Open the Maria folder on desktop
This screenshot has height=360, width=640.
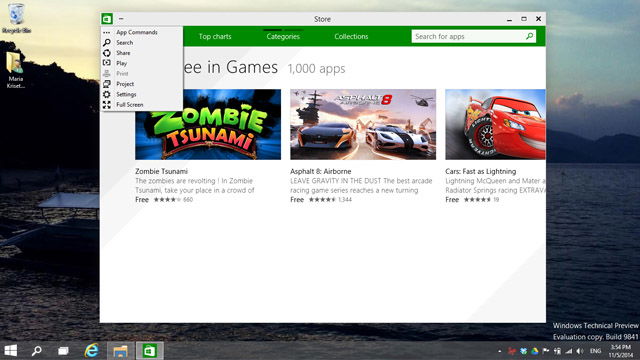tap(16, 69)
